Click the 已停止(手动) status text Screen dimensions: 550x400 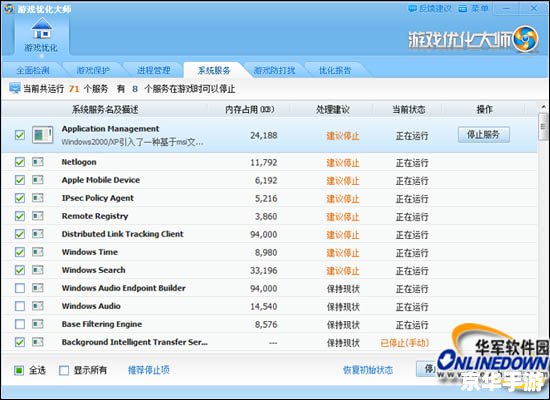pyautogui.click(x=405, y=342)
